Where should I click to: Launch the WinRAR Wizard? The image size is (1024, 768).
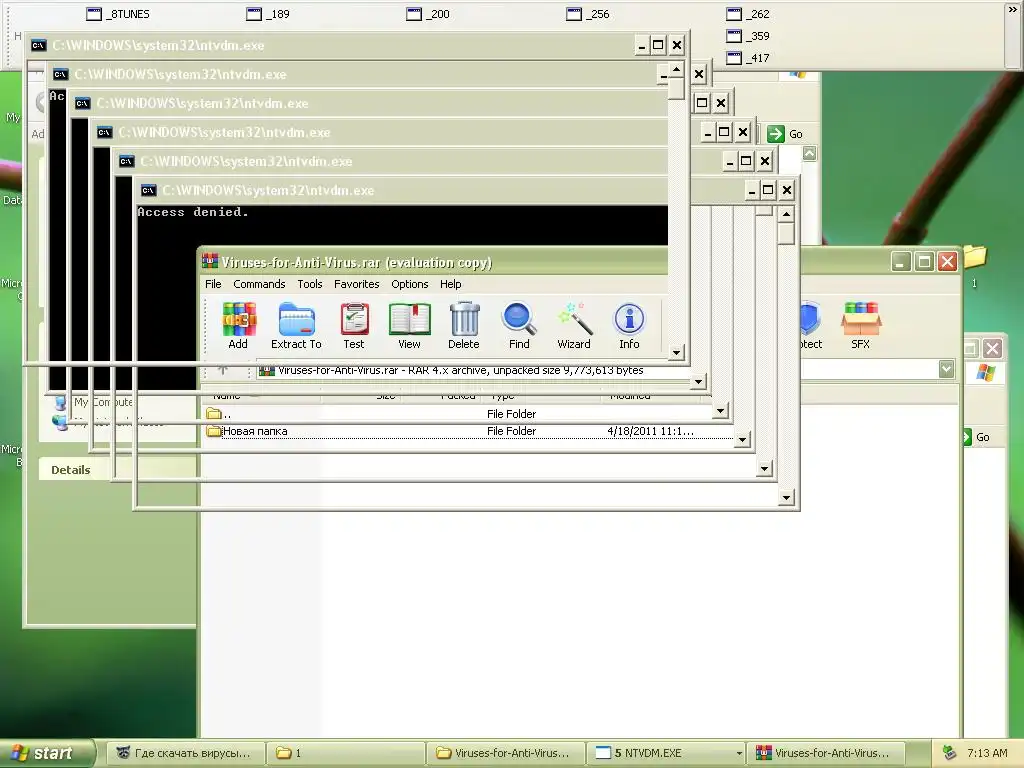click(574, 325)
